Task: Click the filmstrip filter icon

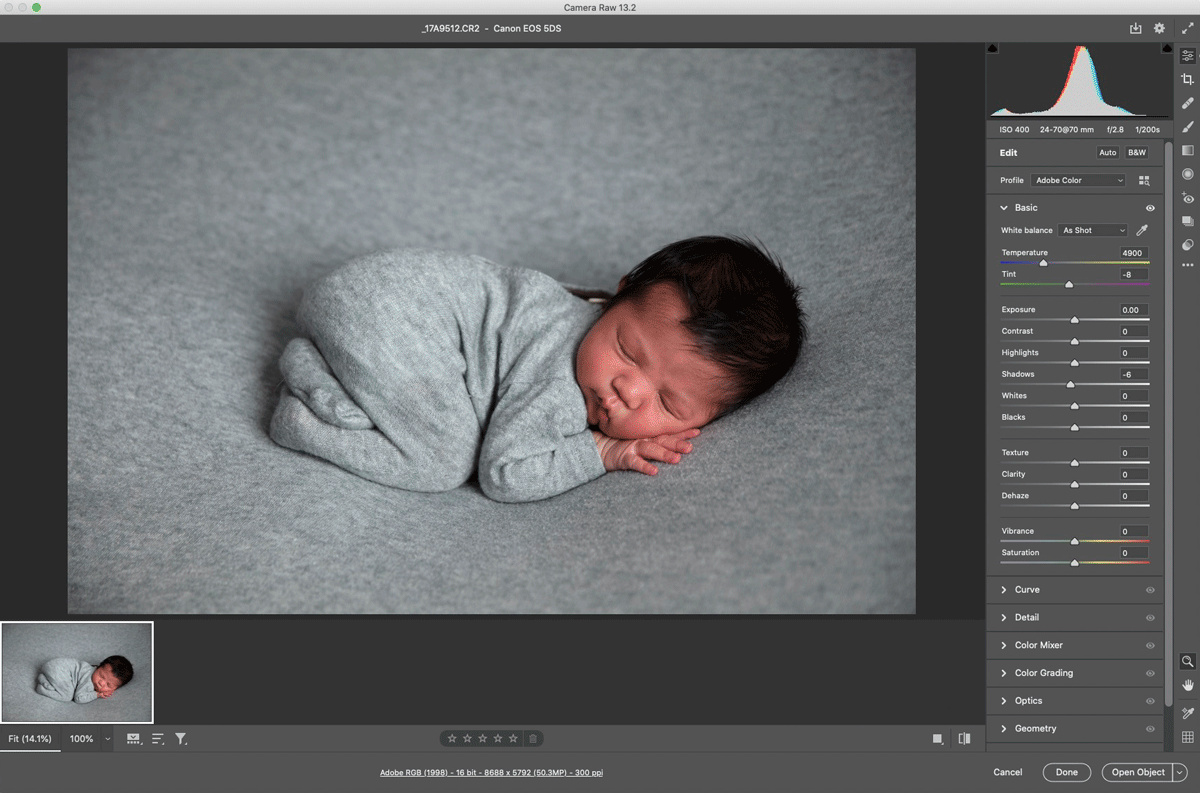Action: 181,738
